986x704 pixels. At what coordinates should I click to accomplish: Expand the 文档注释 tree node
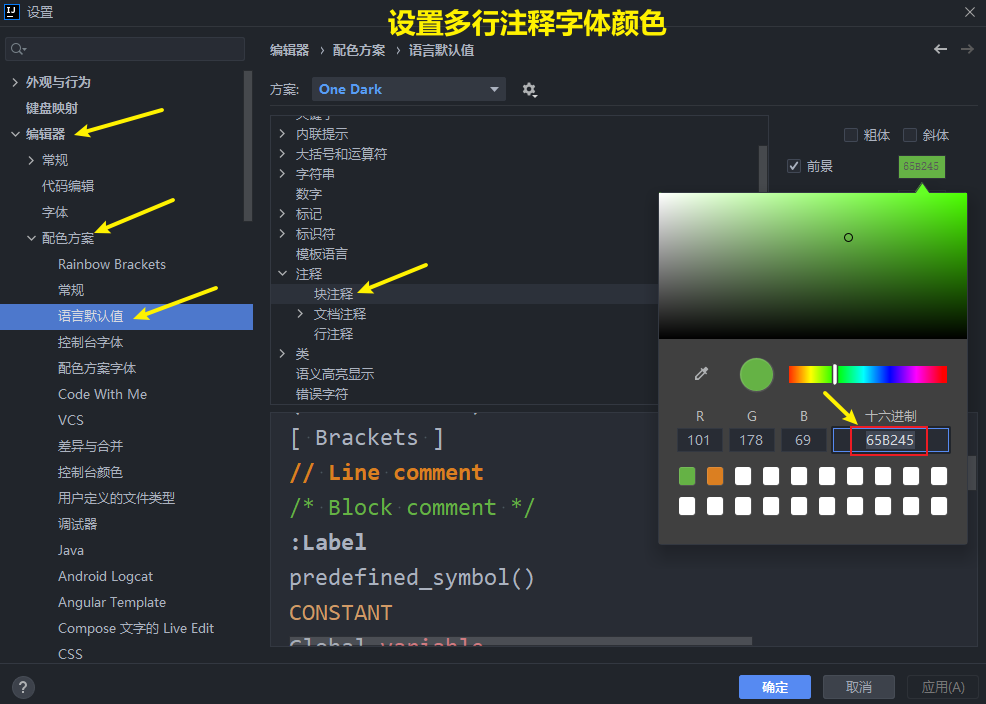[301, 314]
